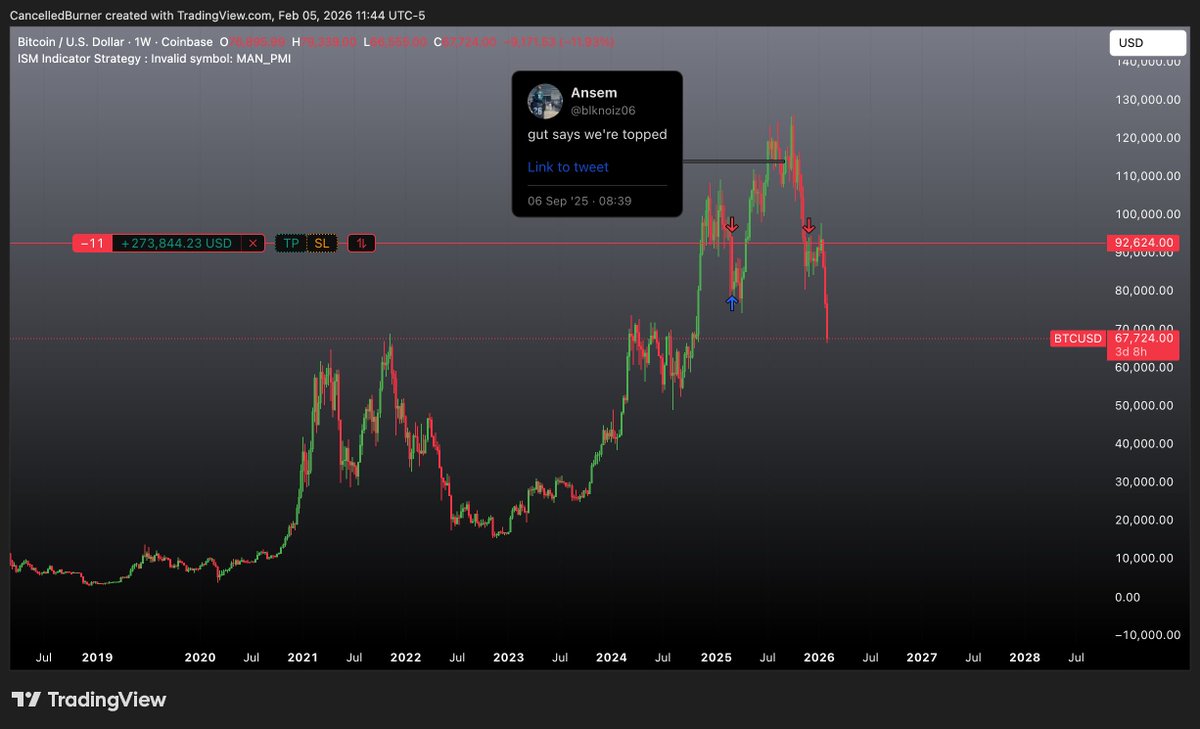This screenshot has width=1200, height=729.
Task: Click the @blknoiz06 handle
Action: [x=603, y=110]
